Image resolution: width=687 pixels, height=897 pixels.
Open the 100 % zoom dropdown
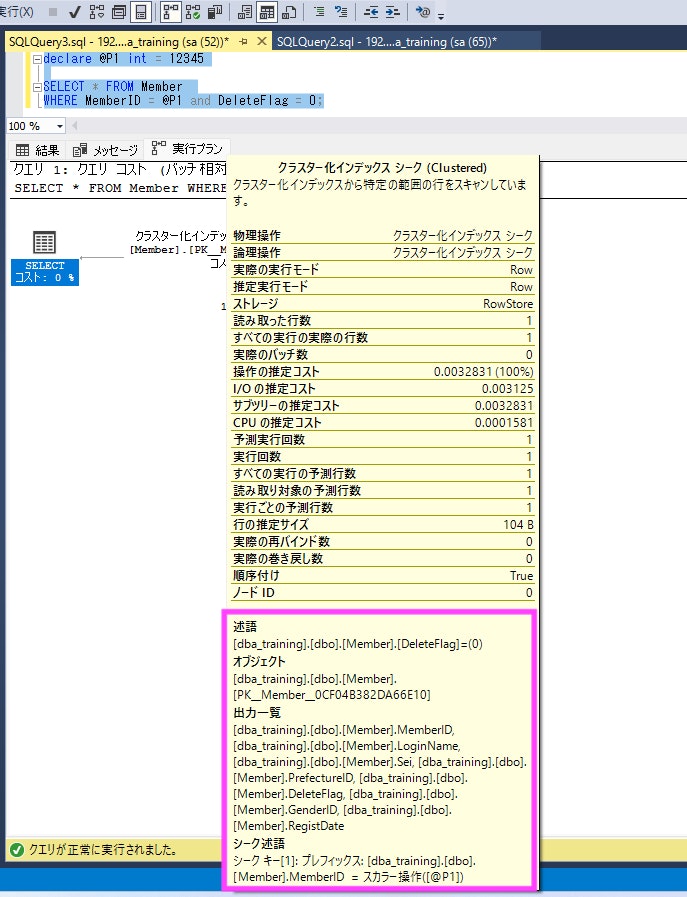click(59, 126)
